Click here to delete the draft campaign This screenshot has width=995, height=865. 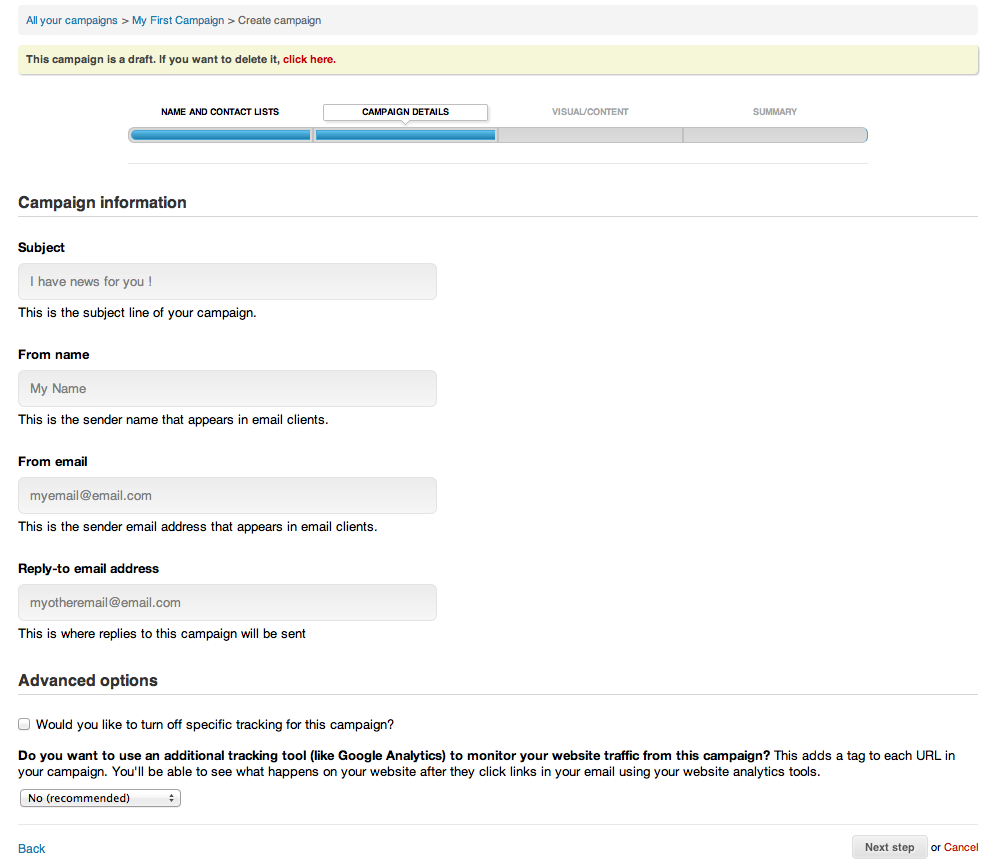click(x=308, y=59)
